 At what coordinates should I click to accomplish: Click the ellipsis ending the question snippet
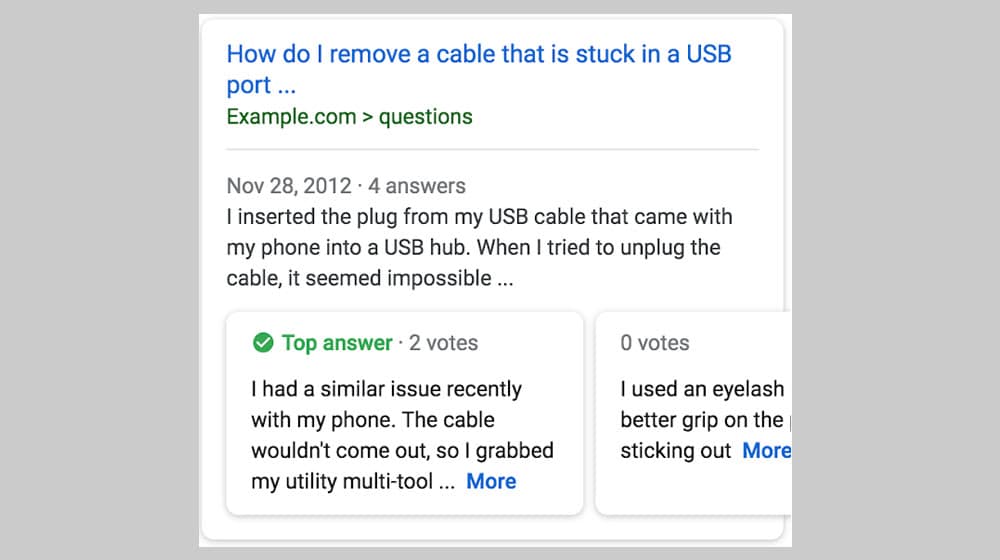[505, 279]
